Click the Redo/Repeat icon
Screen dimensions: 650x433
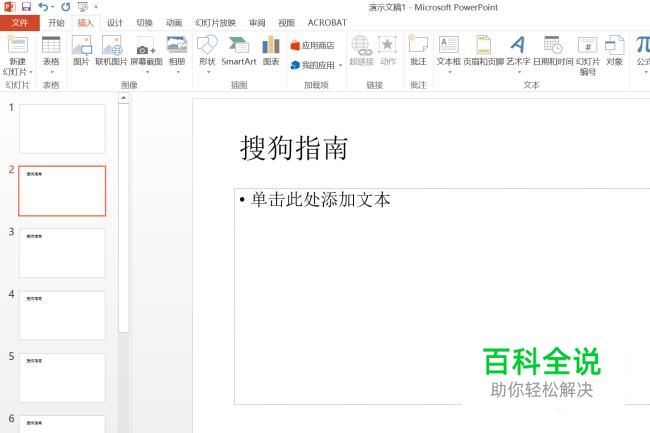tap(65, 7)
